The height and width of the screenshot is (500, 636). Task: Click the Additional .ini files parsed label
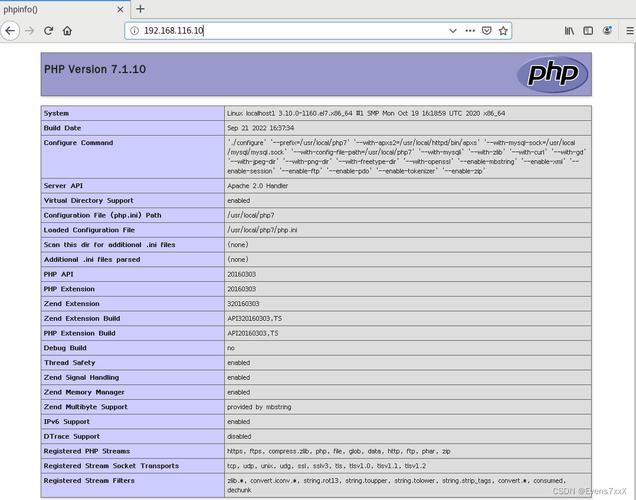pos(92,260)
